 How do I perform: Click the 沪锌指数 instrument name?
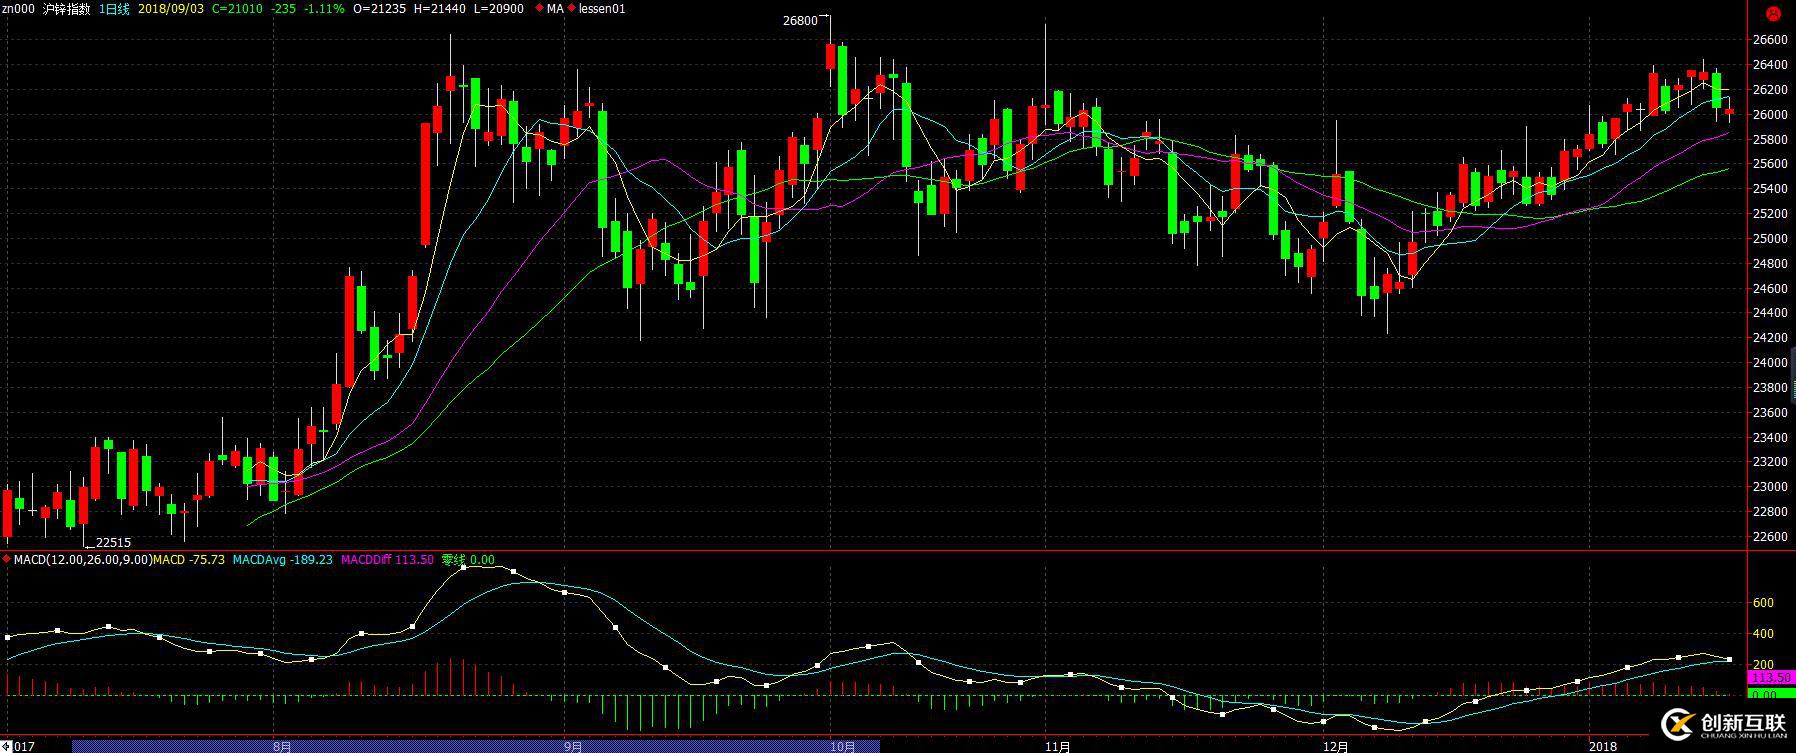coord(66,9)
